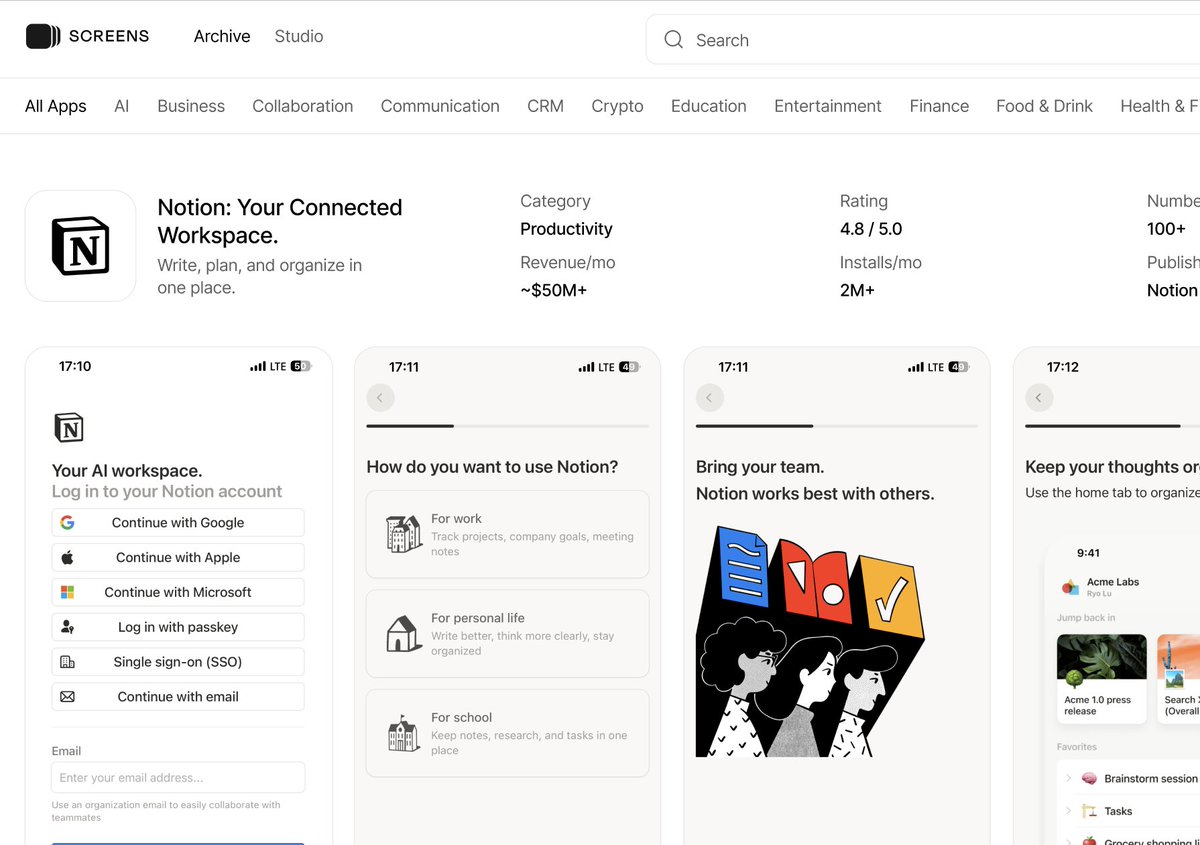
Task: Click the onboarding progress bar under 17:11
Action: (x=508, y=426)
